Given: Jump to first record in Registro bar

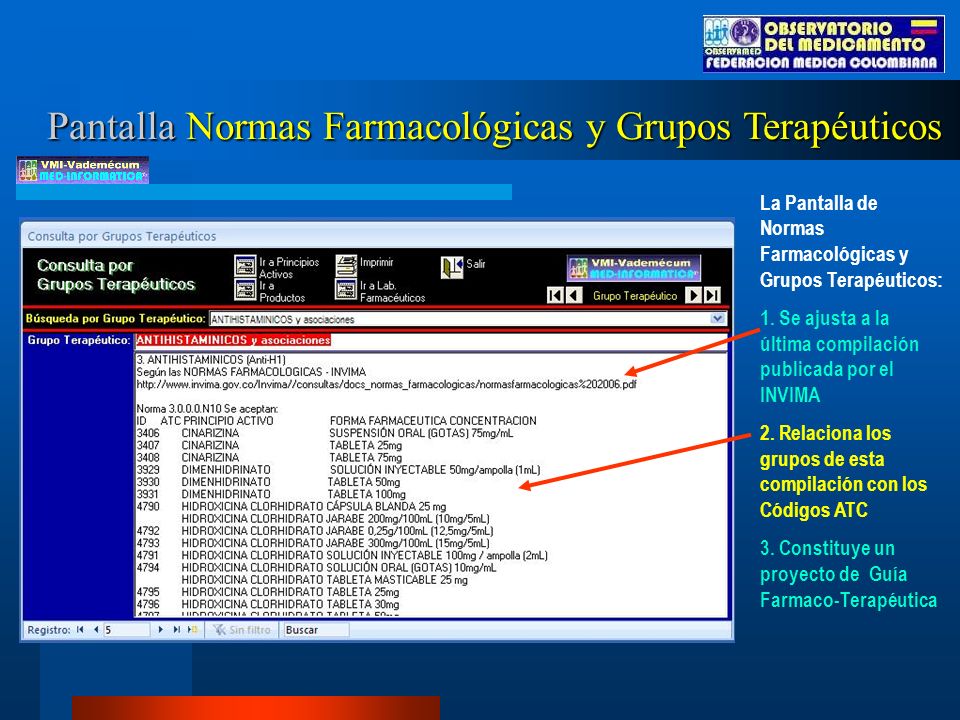Looking at the screenshot, I should coord(80,629).
